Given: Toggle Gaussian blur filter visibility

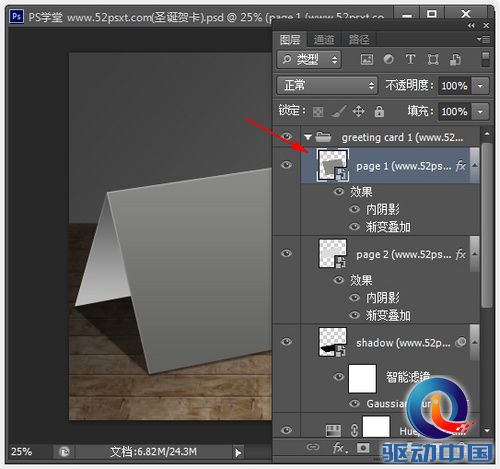Looking at the screenshot, I should click(x=354, y=404).
